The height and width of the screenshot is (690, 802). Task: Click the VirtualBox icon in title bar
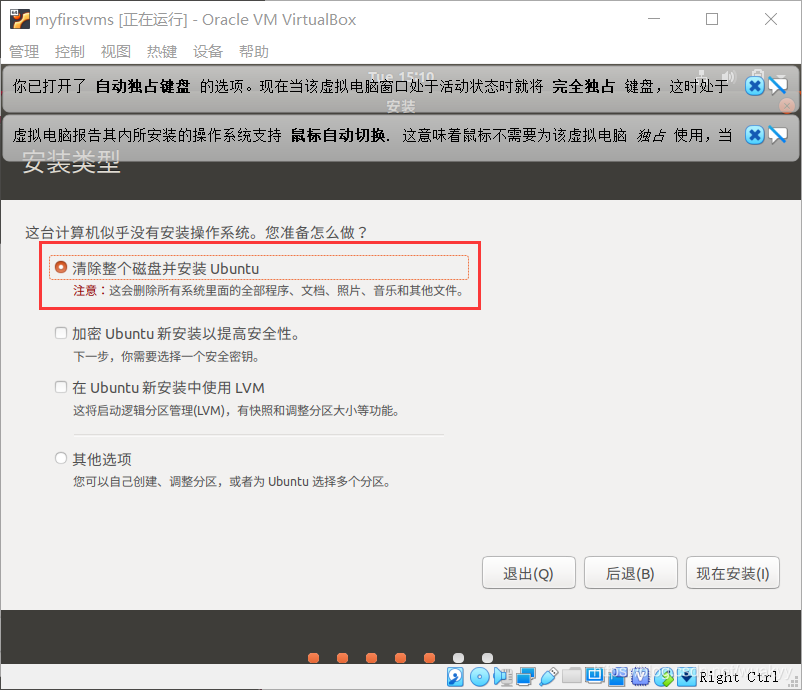(x=20, y=19)
